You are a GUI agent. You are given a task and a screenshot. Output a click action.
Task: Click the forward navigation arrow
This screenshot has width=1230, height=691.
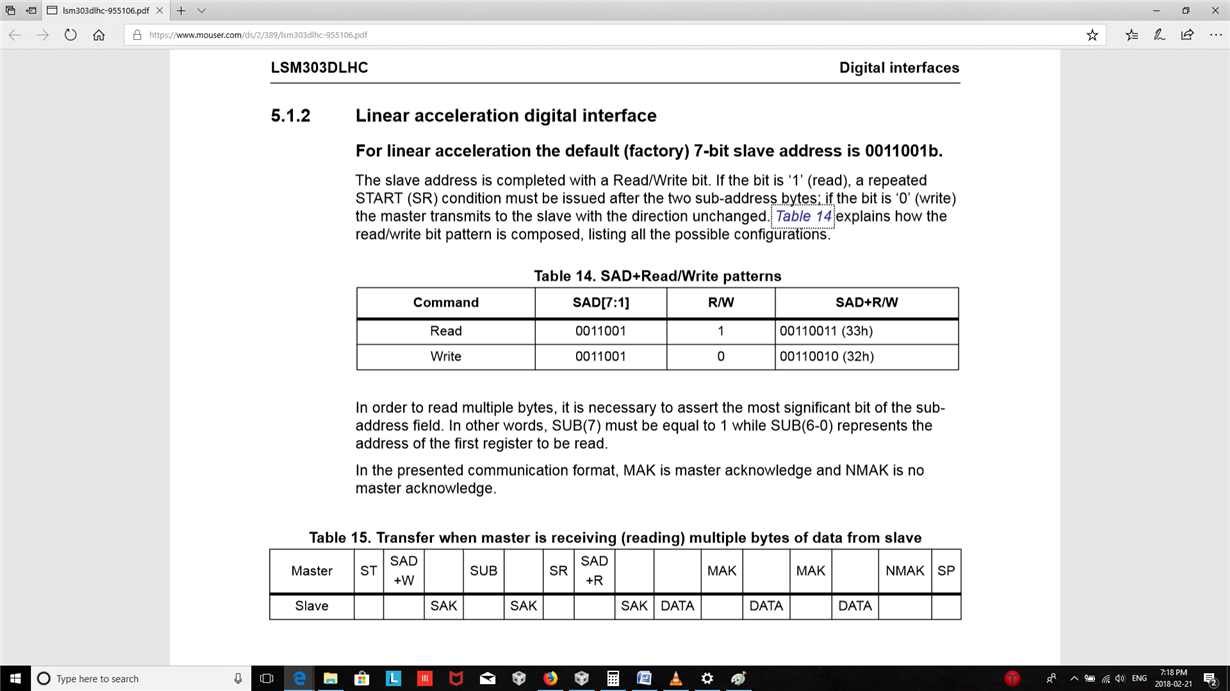(x=42, y=35)
